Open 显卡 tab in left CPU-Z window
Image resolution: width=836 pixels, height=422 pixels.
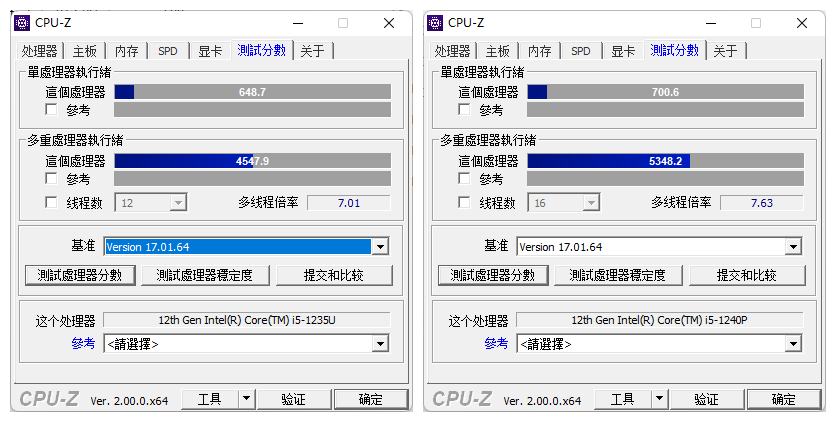210,51
